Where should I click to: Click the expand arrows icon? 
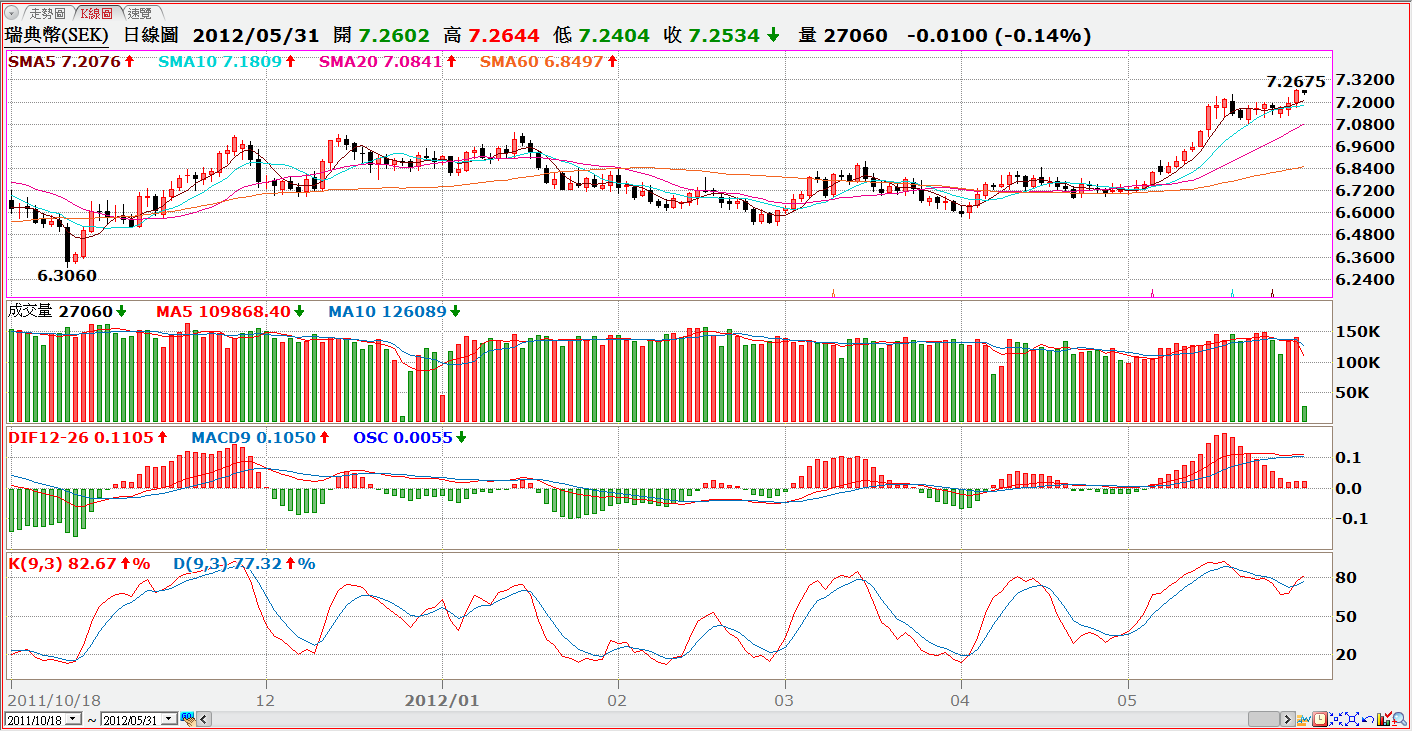[x=1352, y=719]
